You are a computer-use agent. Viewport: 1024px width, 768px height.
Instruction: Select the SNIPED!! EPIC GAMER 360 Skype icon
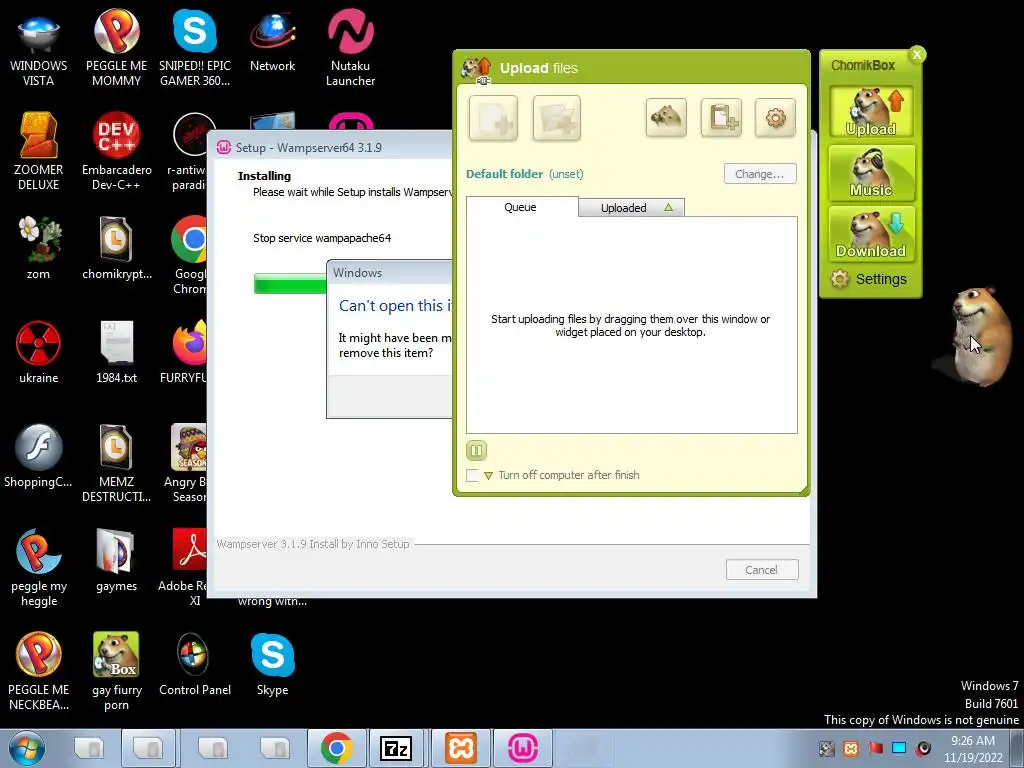click(195, 47)
